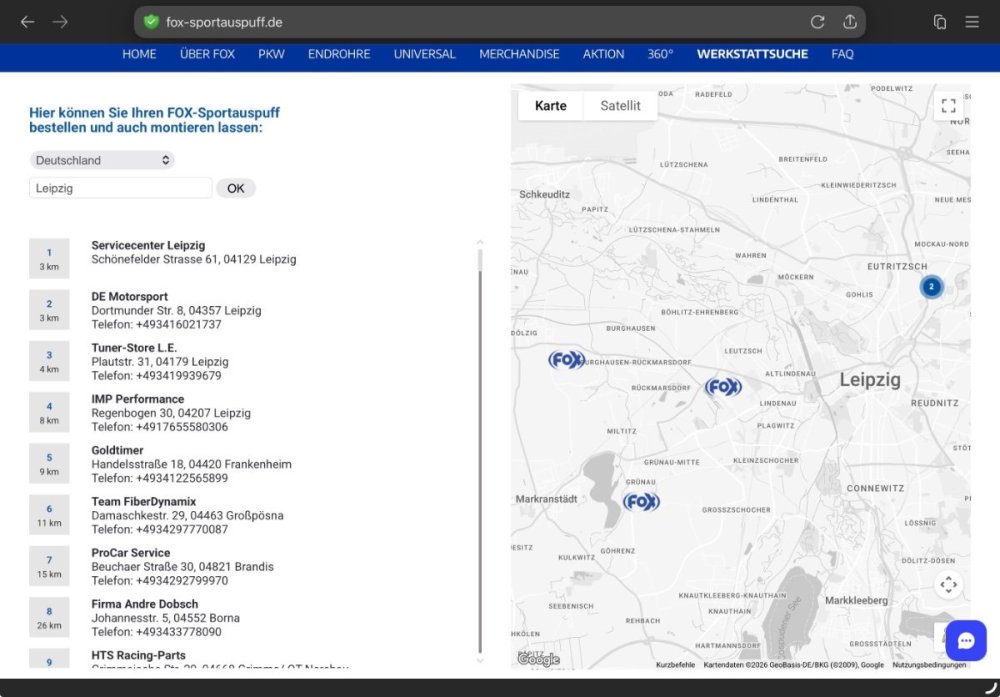Viewport: 1000px width, 697px height.
Task: Toggle fullscreen view on the map
Action: (x=948, y=106)
